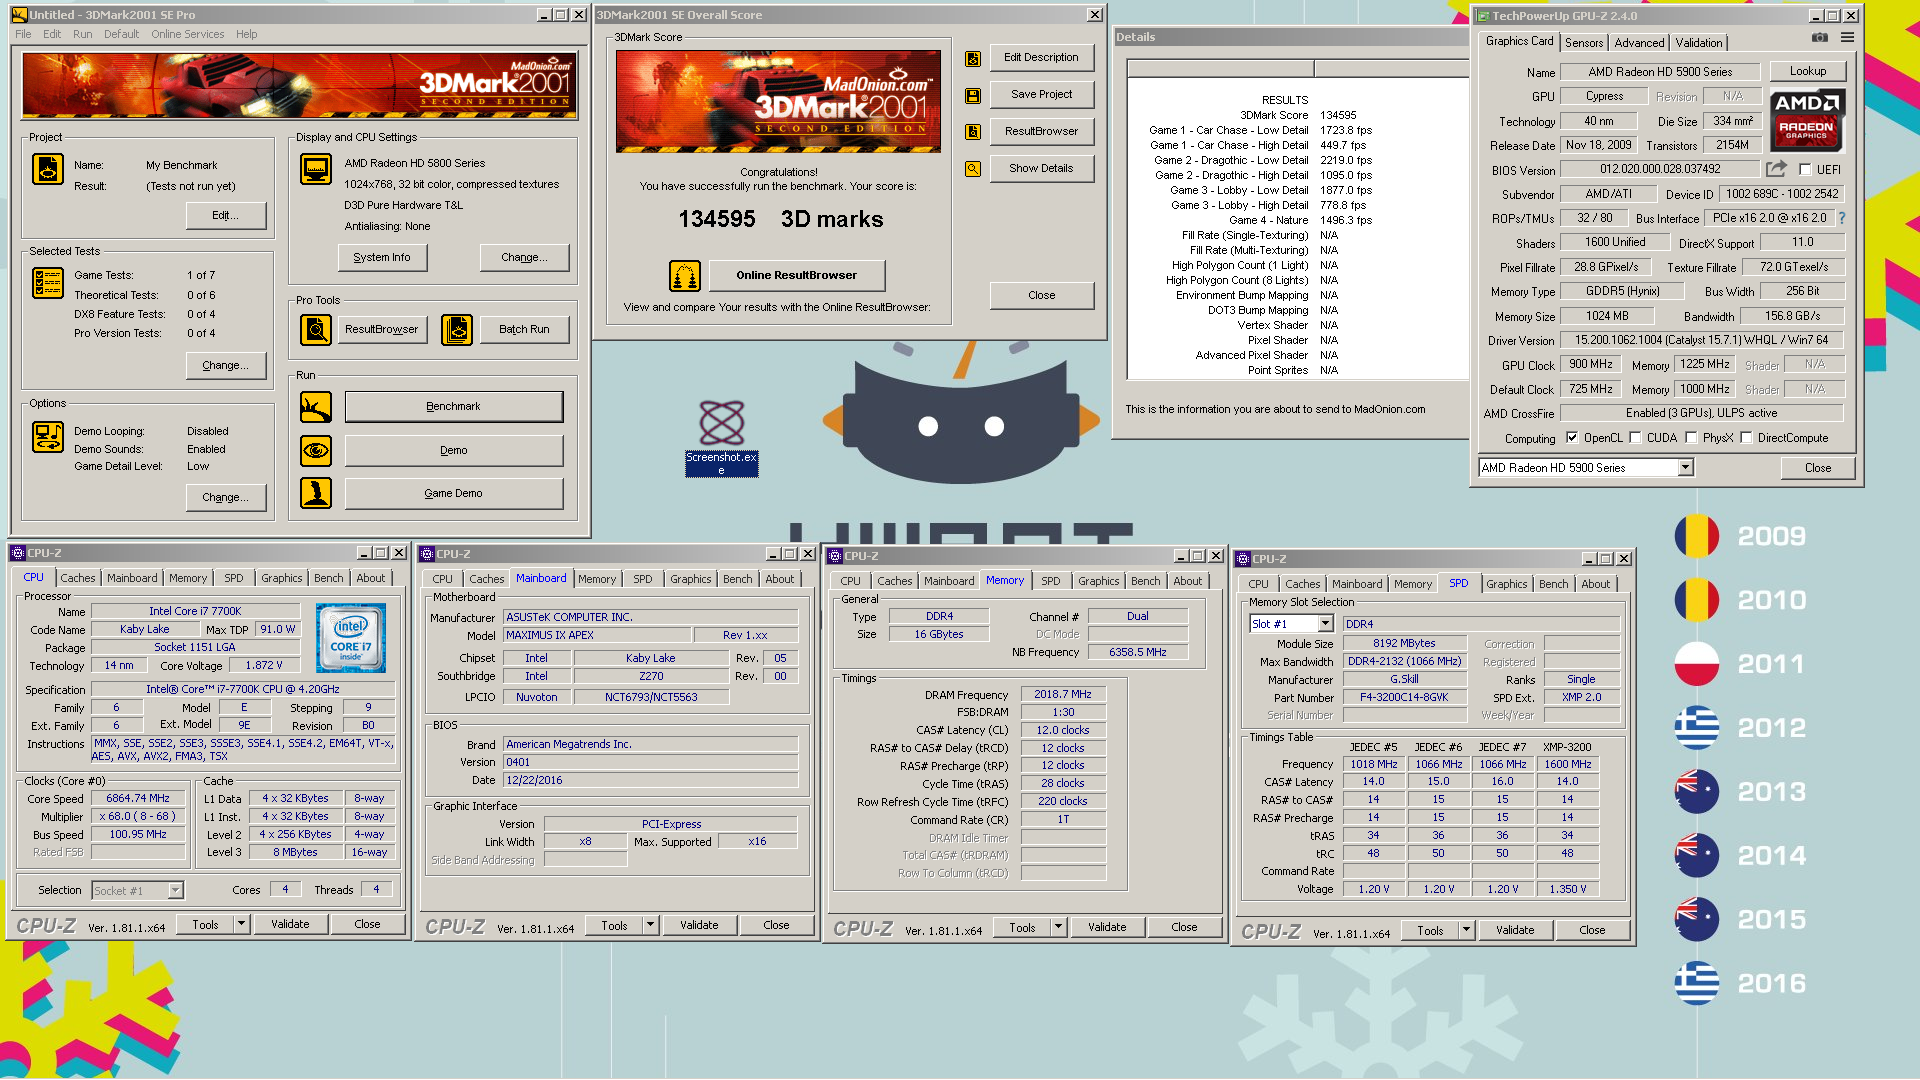Toggle the DirectCompute checkbox

pyautogui.click(x=1746, y=438)
